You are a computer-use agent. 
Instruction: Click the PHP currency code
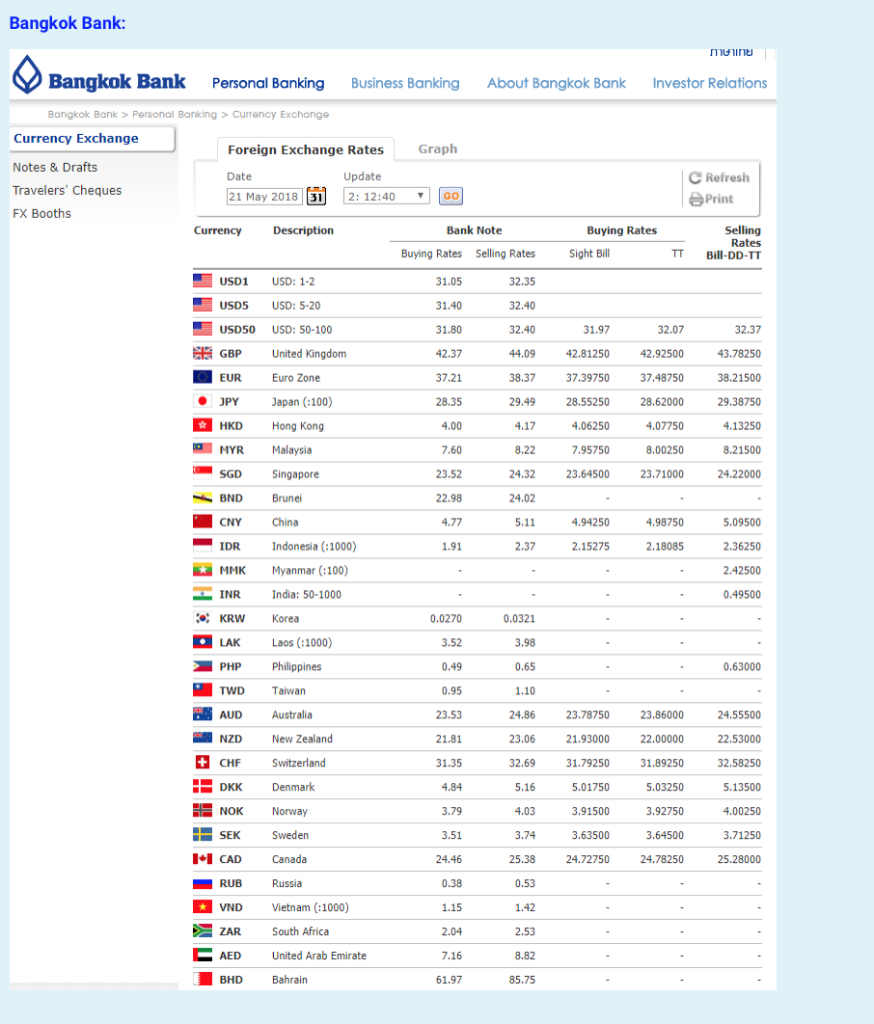tap(230, 666)
